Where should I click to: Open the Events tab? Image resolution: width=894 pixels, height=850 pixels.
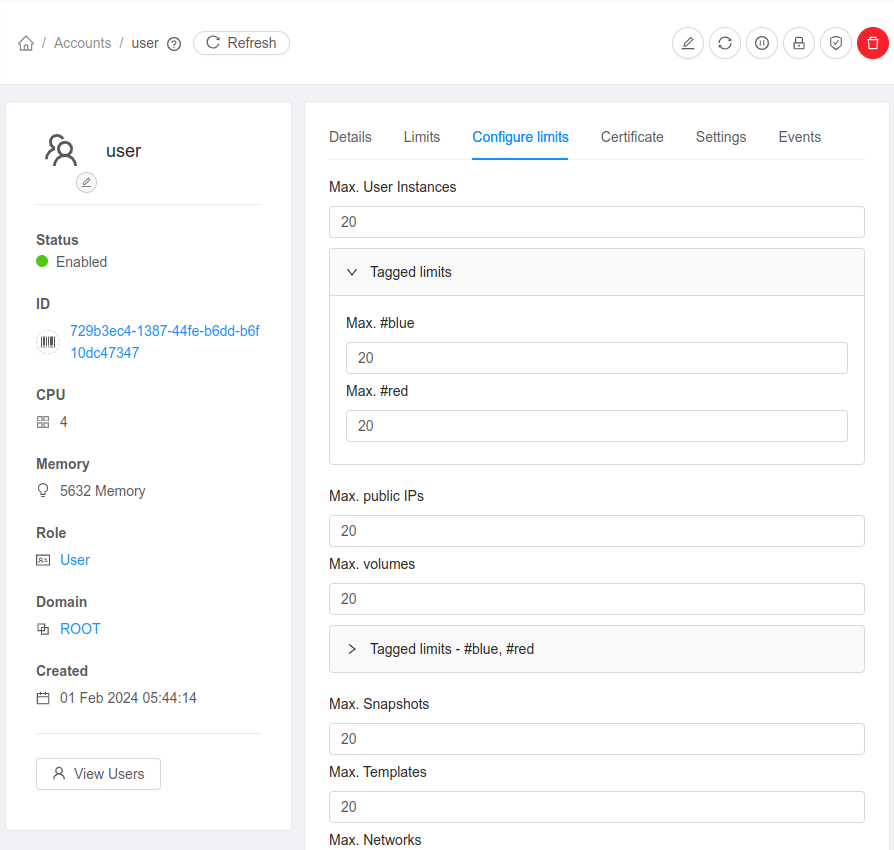799,137
